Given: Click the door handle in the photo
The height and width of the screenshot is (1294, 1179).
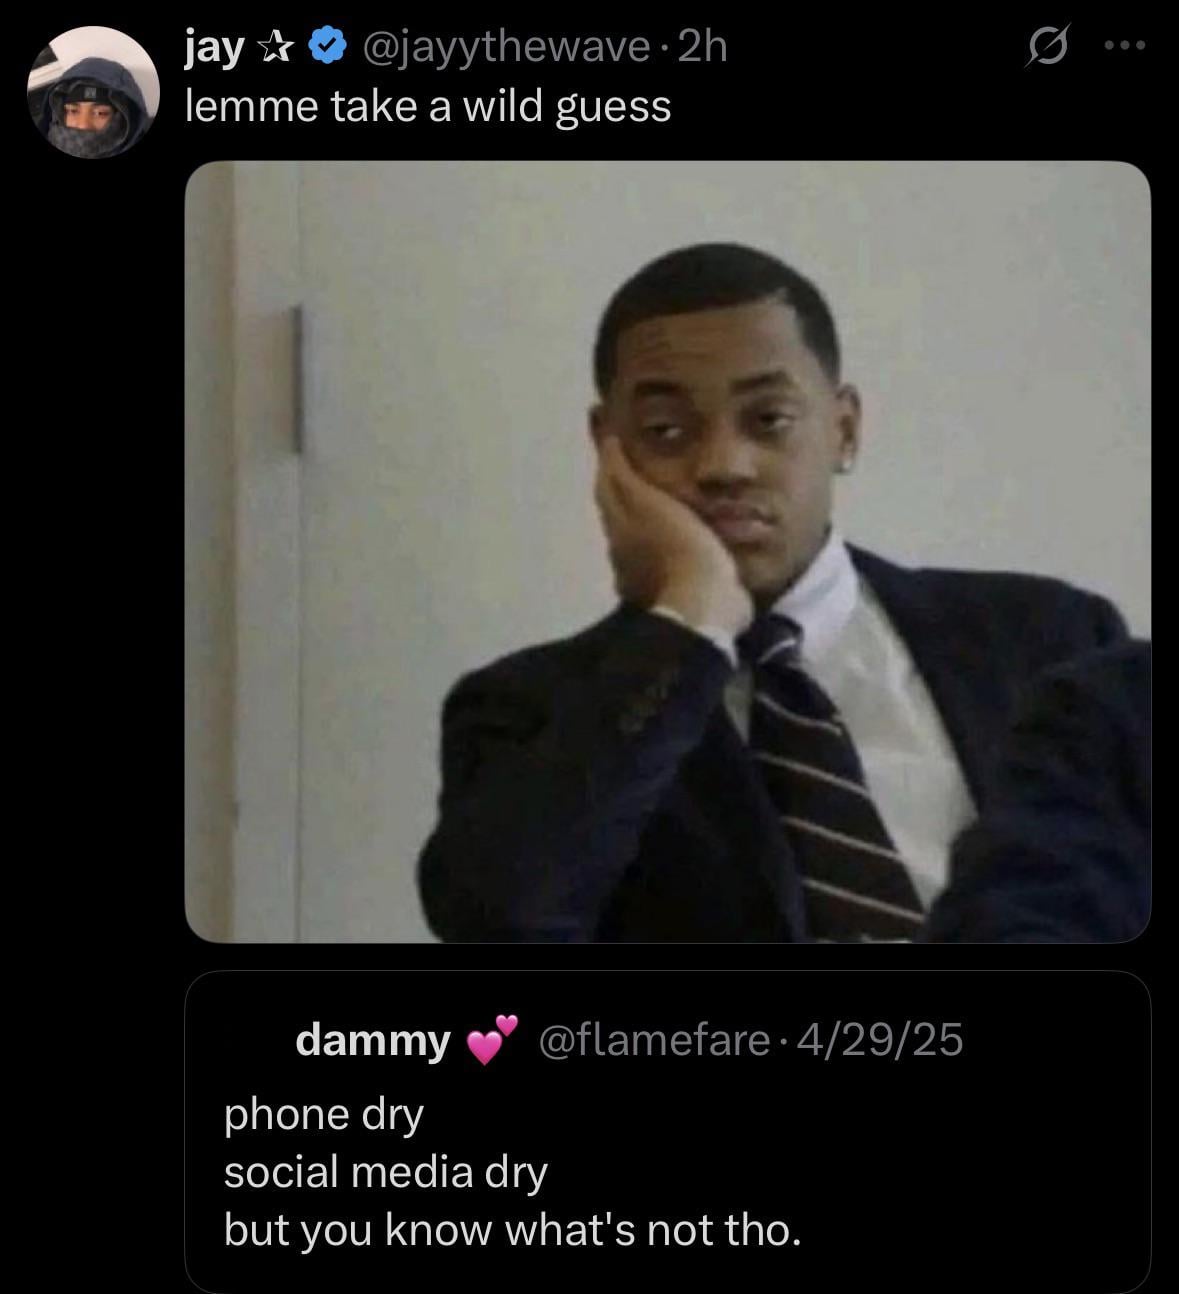Looking at the screenshot, I should click(295, 380).
